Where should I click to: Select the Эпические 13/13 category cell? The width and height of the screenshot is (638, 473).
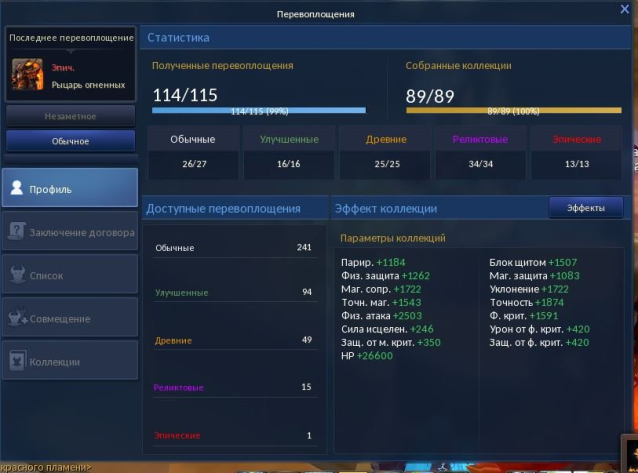(x=576, y=151)
